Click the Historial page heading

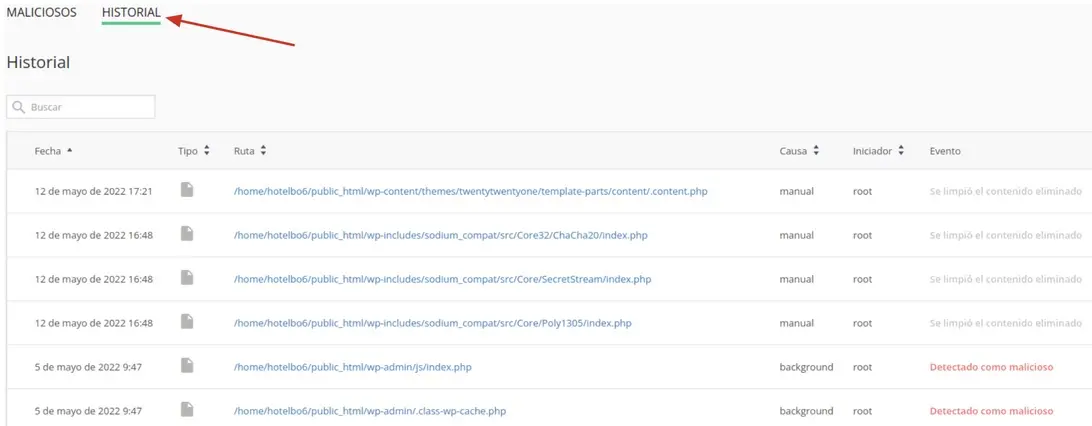(38, 62)
